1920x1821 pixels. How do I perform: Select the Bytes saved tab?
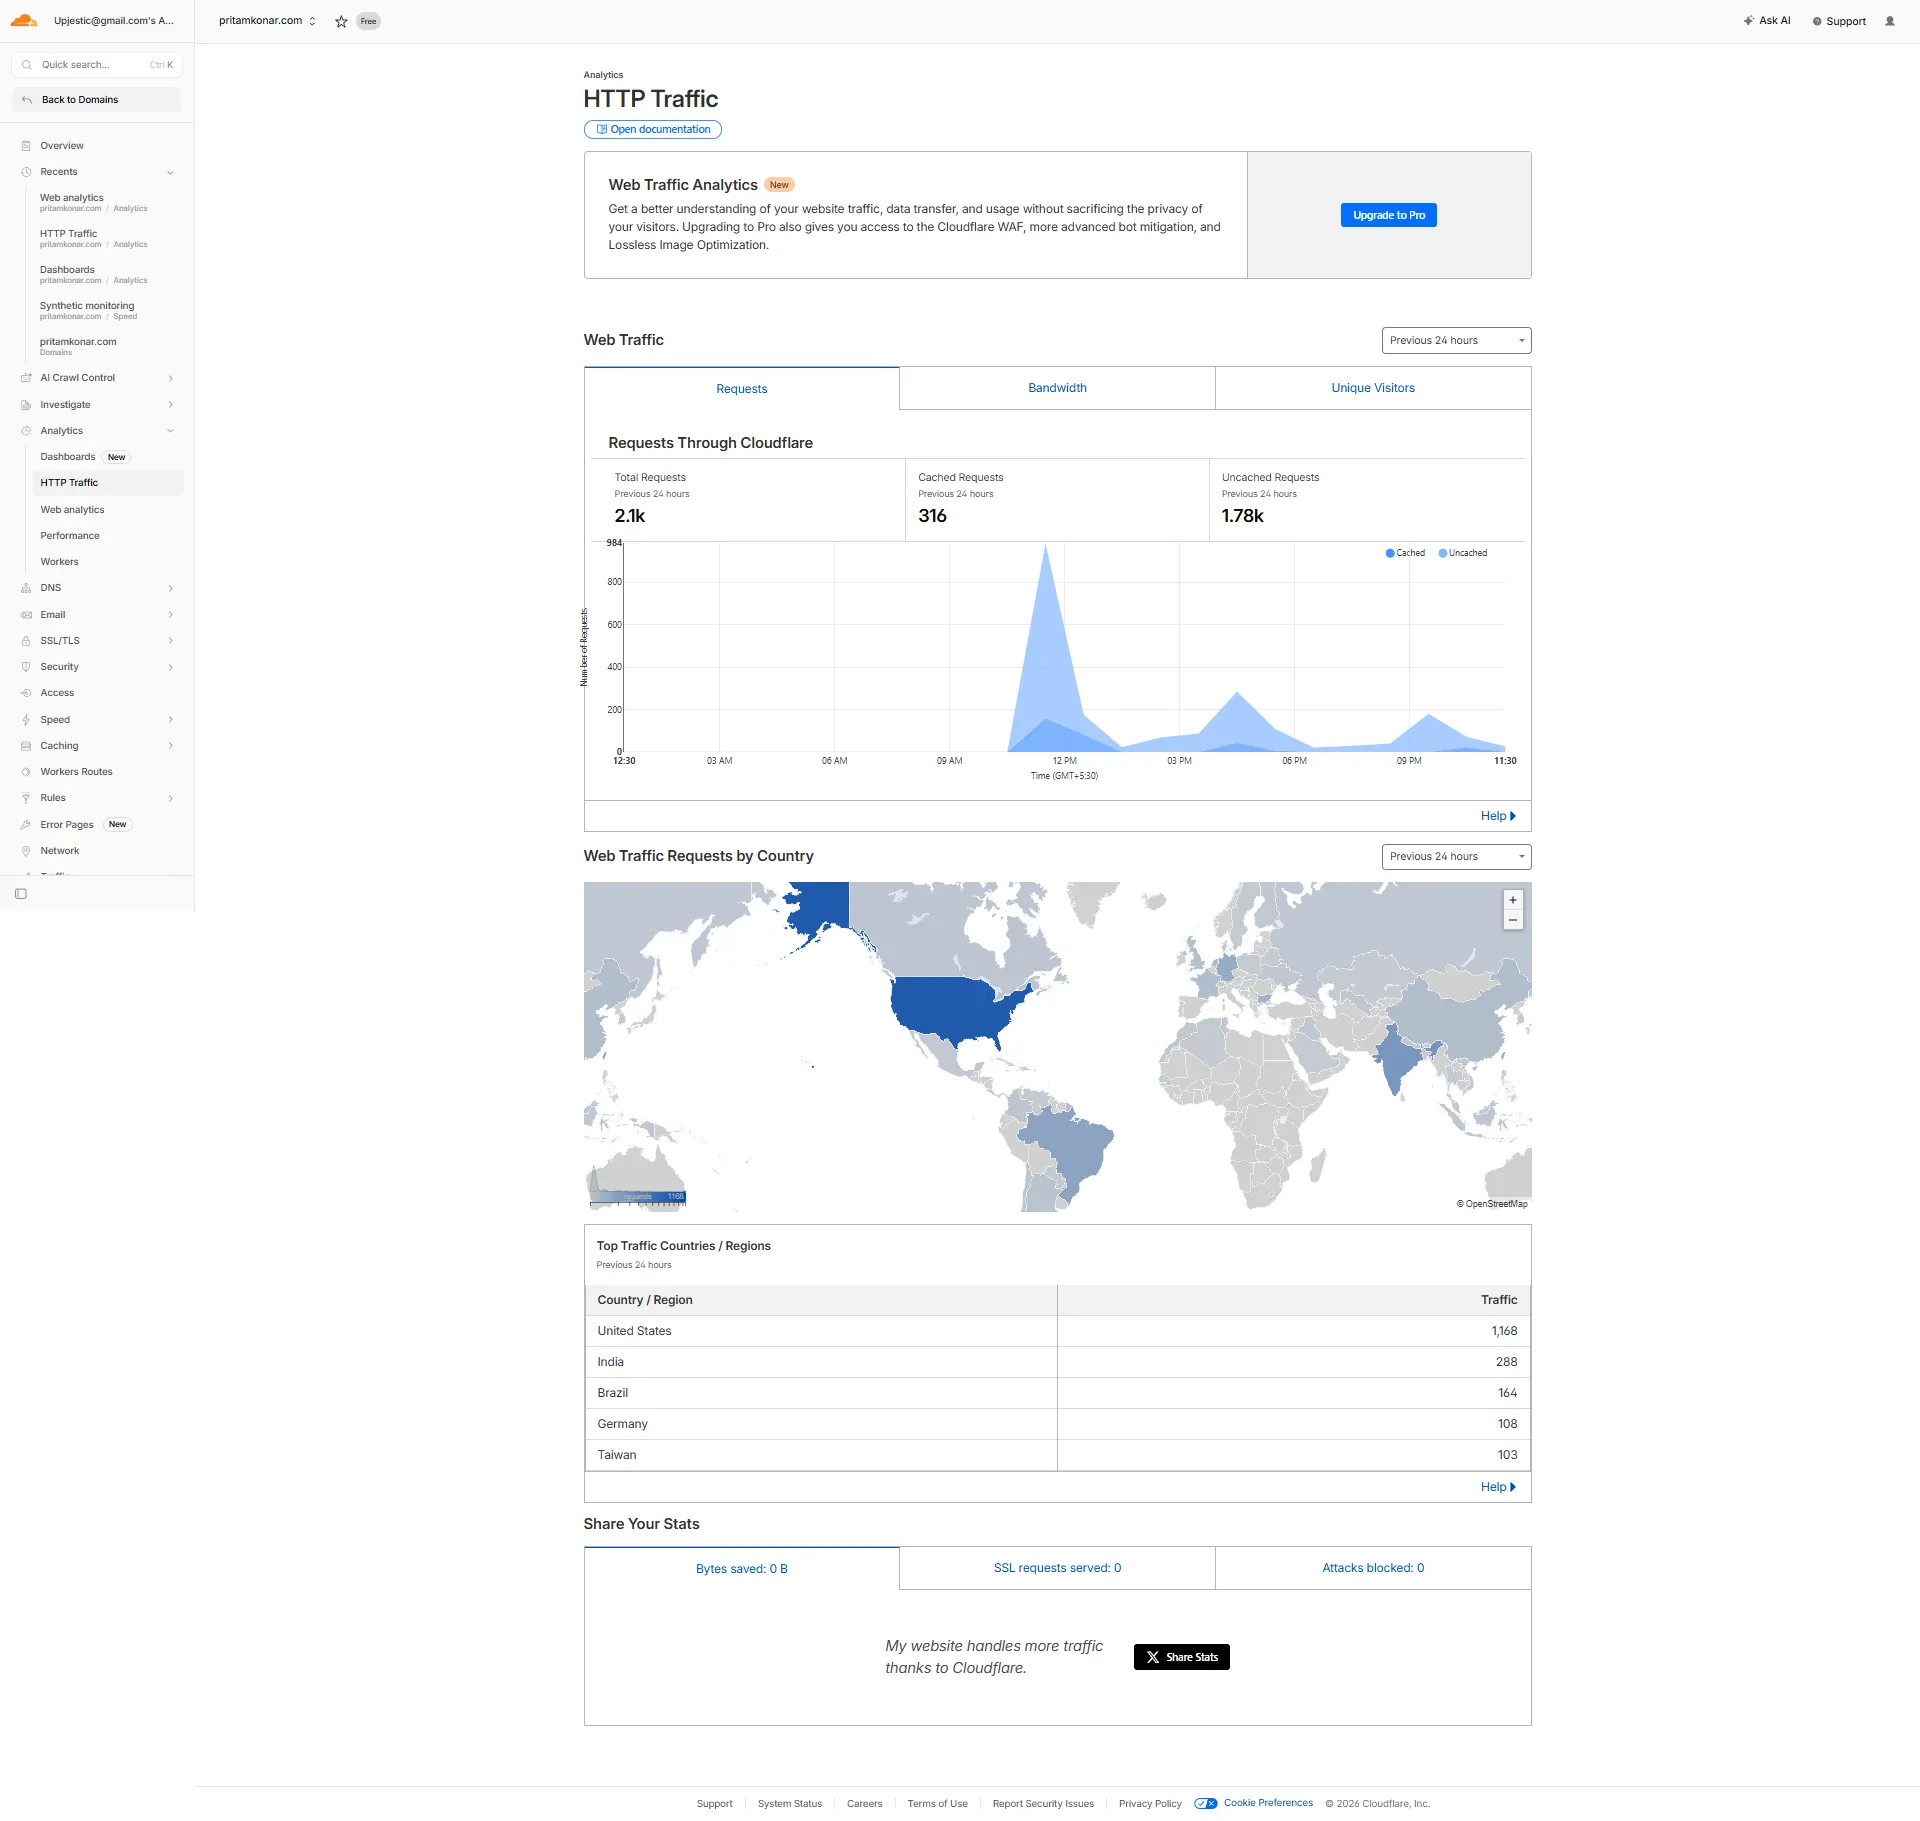742,1568
